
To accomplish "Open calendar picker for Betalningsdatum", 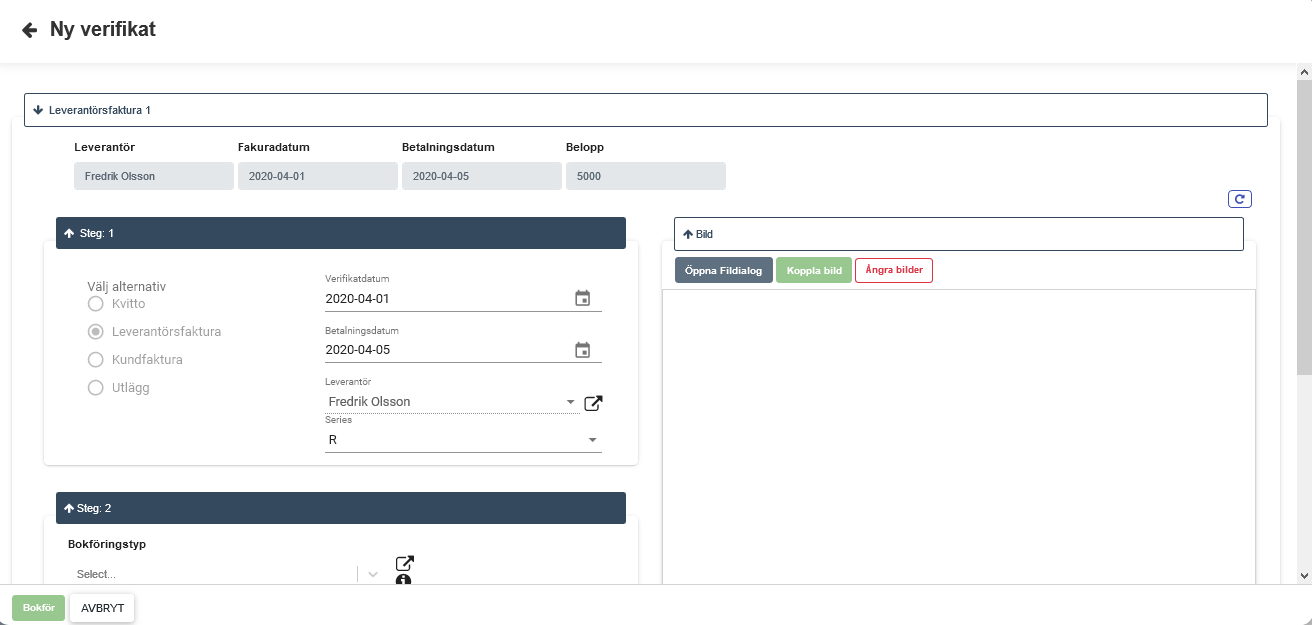I will 583,350.
